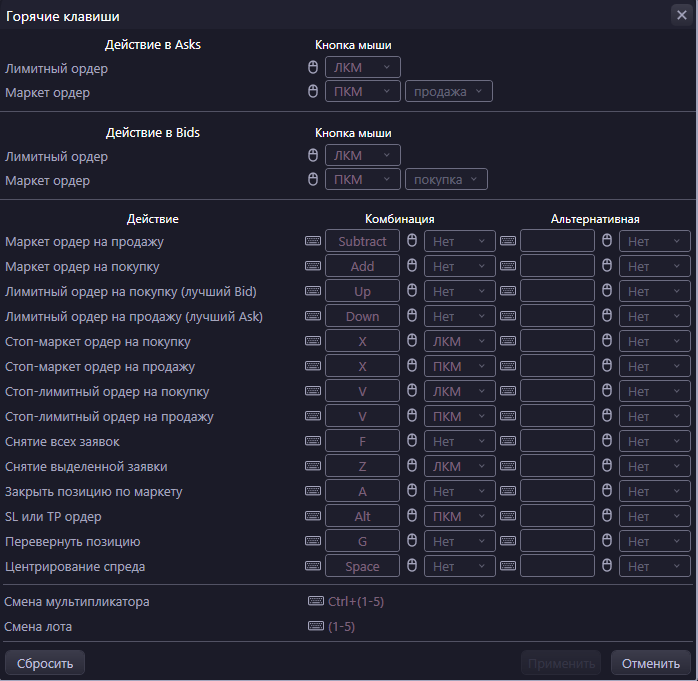
Task: Click keyboard icon next to Смена лота
Action: pos(316,626)
